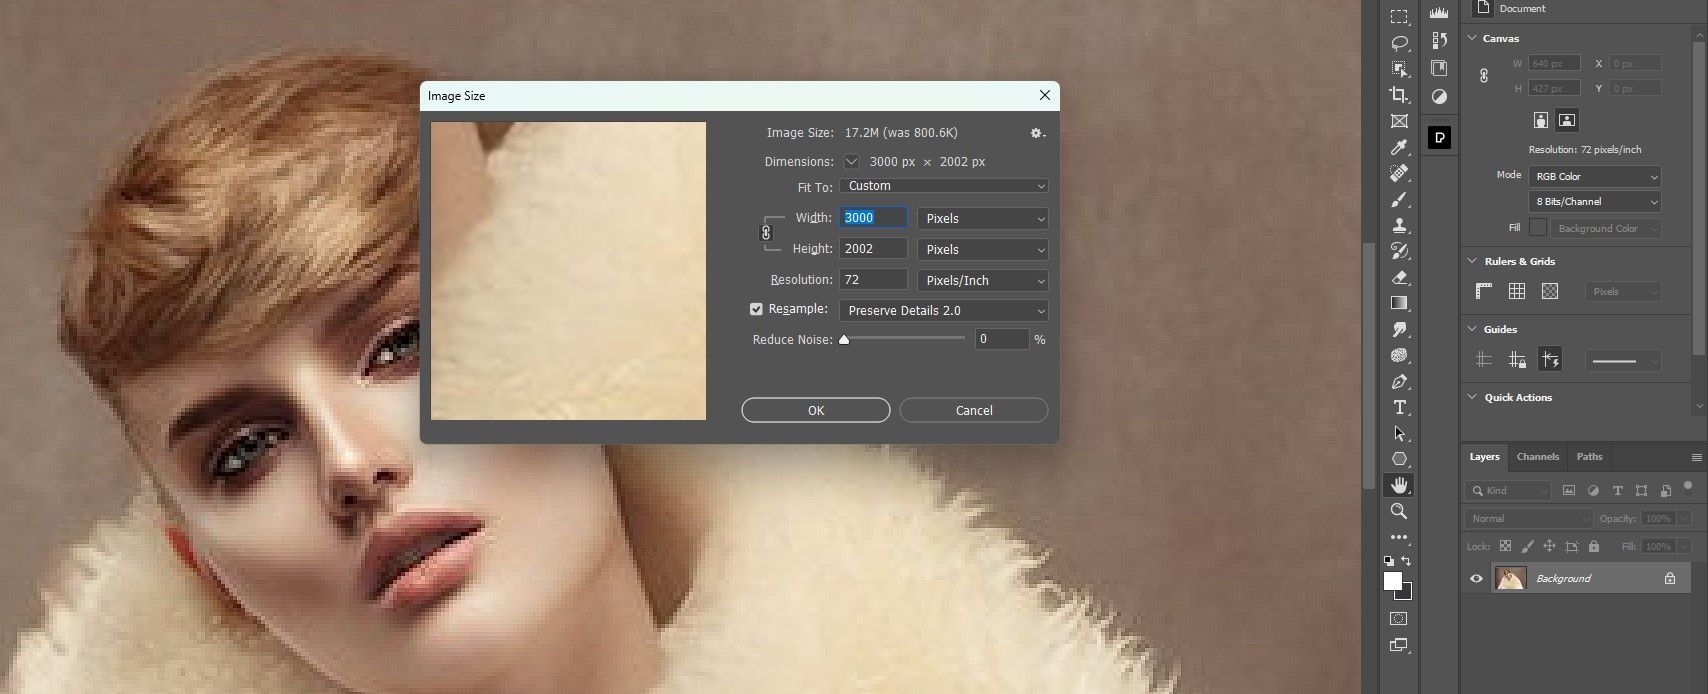Toggle Quick Mask mode
This screenshot has height=694, width=1708.
[x=1399, y=618]
